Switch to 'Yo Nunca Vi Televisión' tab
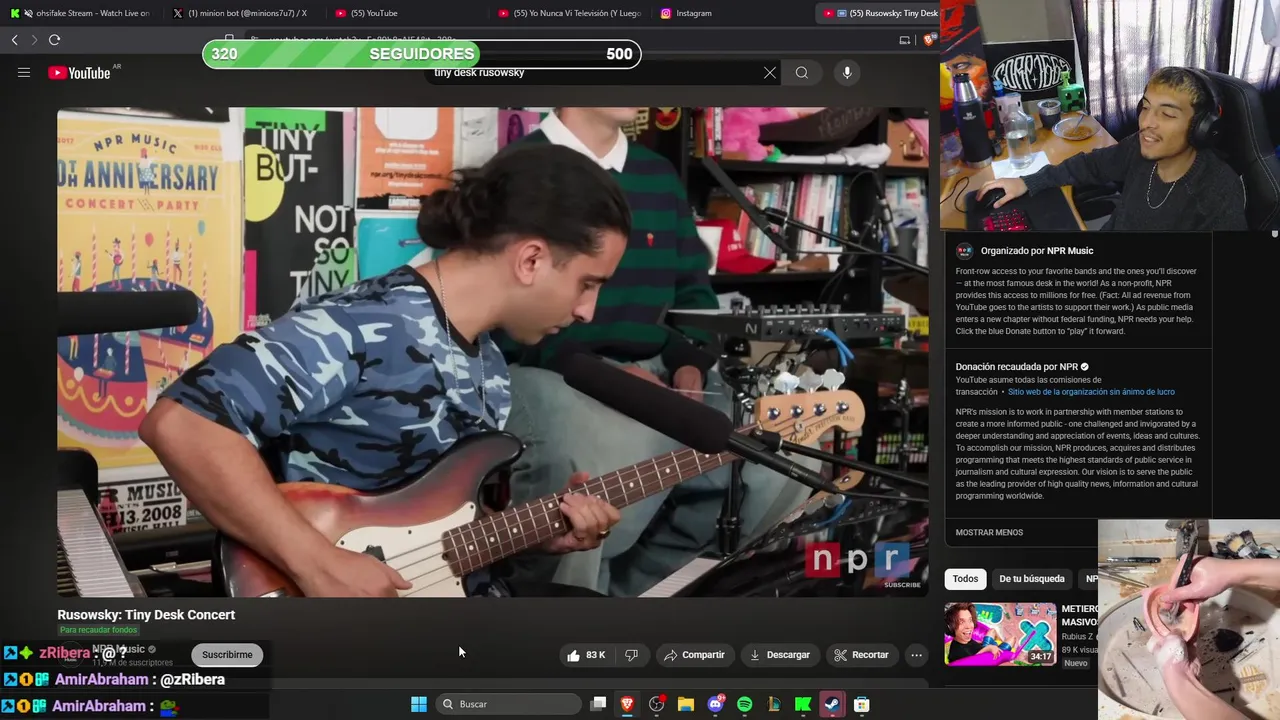The image size is (1280, 720). [570, 13]
